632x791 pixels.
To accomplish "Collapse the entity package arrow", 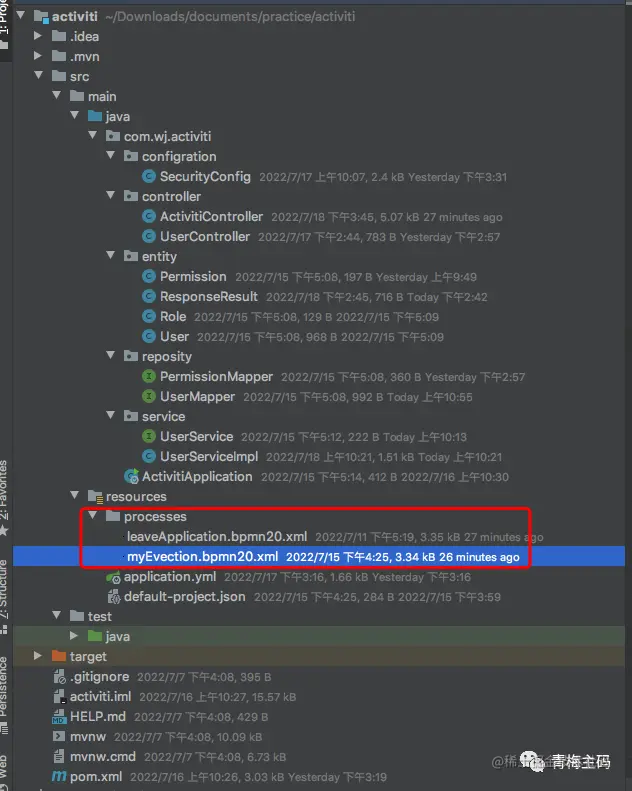I will click(111, 255).
